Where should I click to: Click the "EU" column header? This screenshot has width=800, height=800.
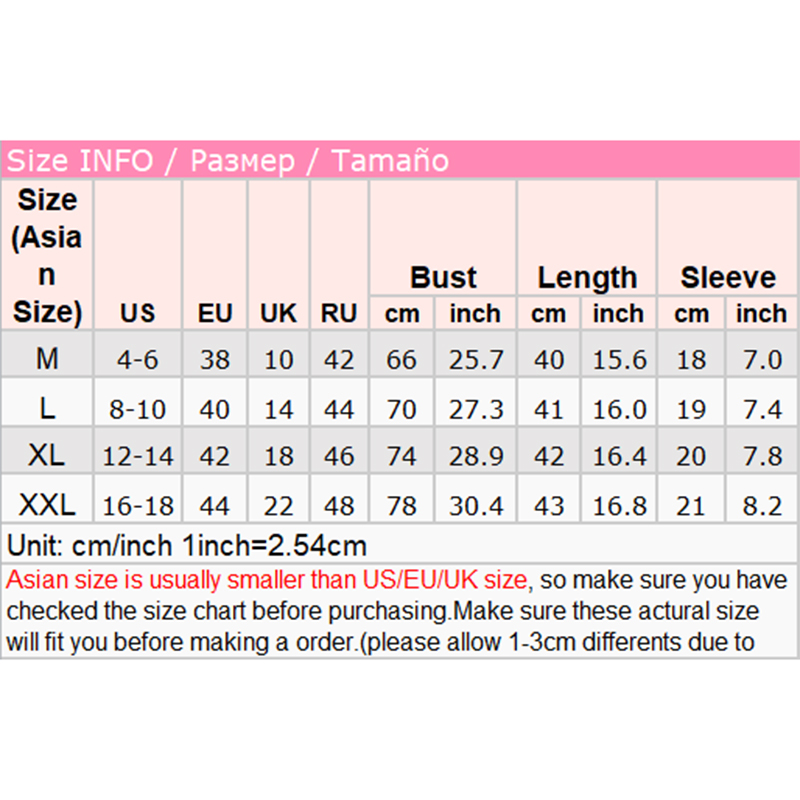tap(214, 313)
